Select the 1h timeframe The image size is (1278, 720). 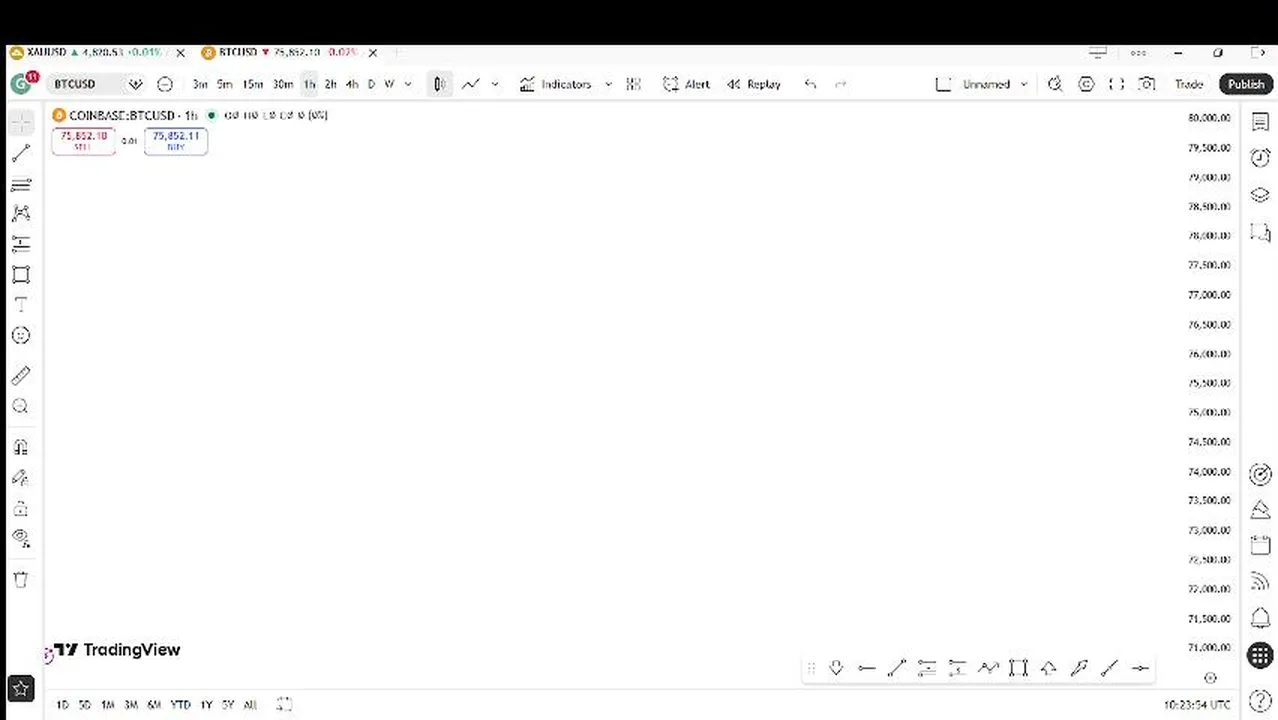[310, 84]
